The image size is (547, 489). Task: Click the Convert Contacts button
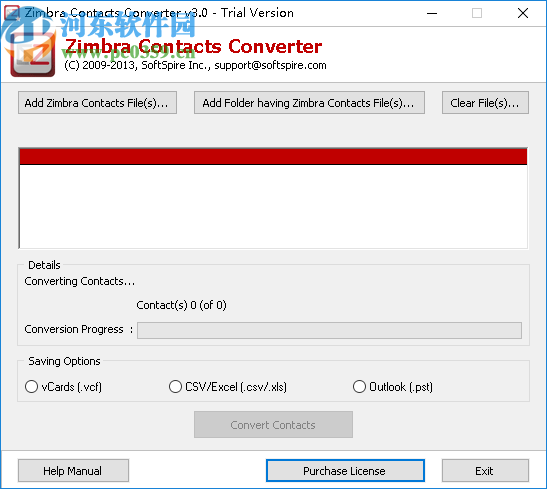click(x=273, y=424)
